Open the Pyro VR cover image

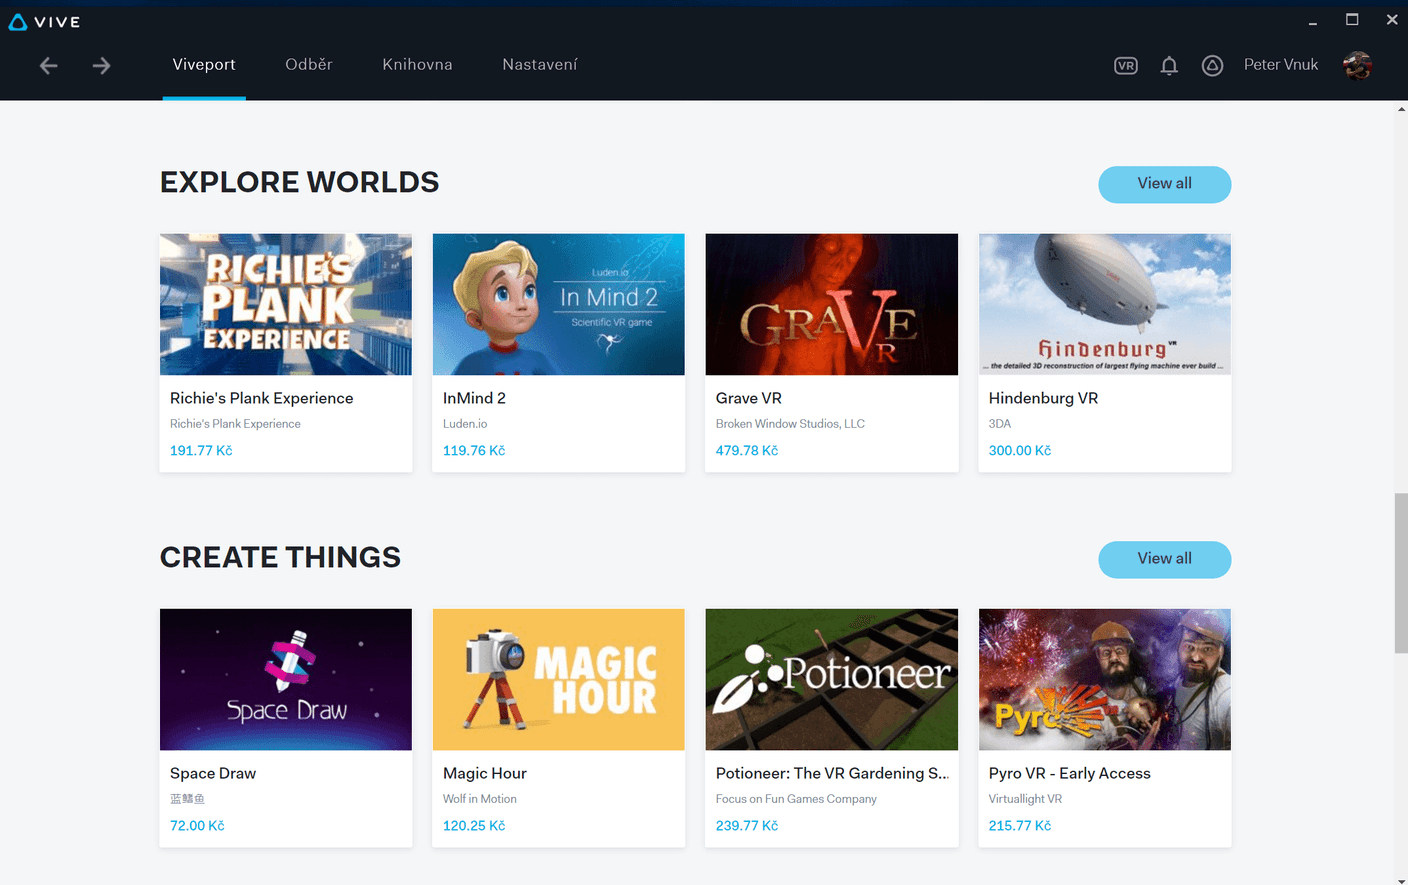(1105, 679)
